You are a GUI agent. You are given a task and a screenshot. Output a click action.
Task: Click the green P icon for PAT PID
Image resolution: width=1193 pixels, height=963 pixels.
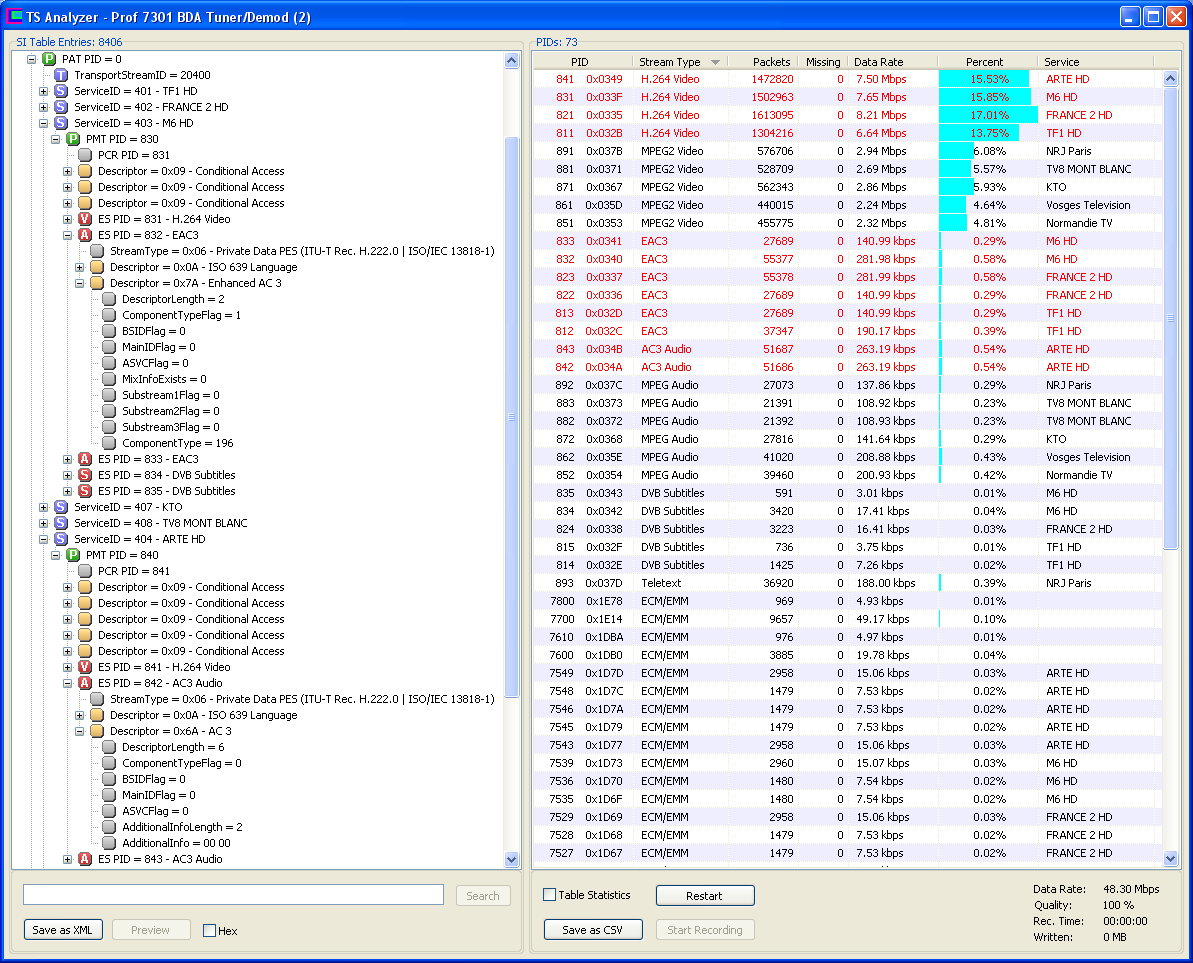49,59
